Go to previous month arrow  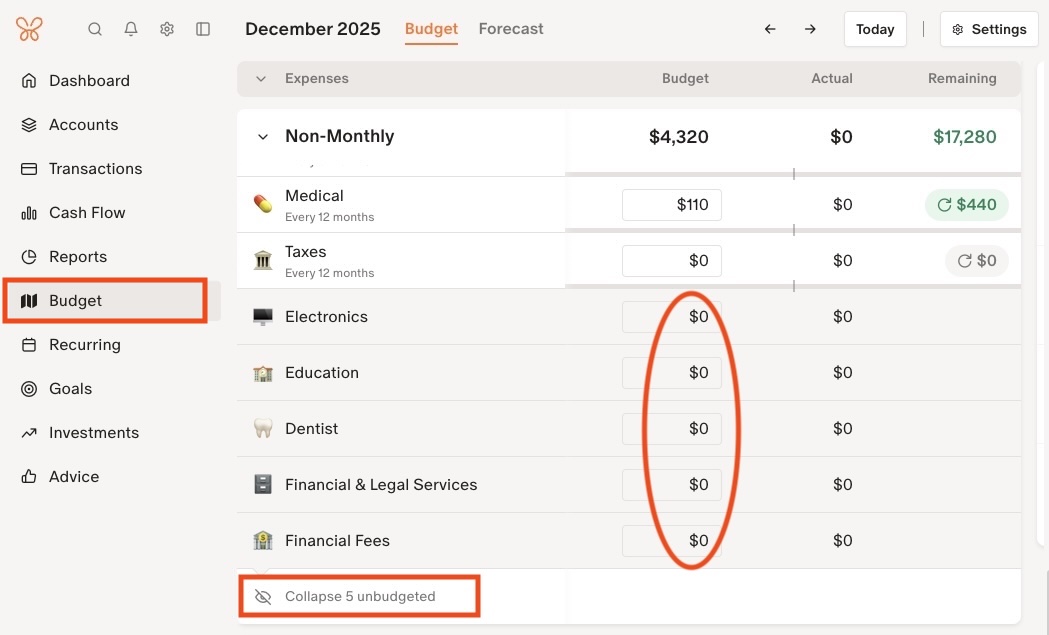point(770,29)
